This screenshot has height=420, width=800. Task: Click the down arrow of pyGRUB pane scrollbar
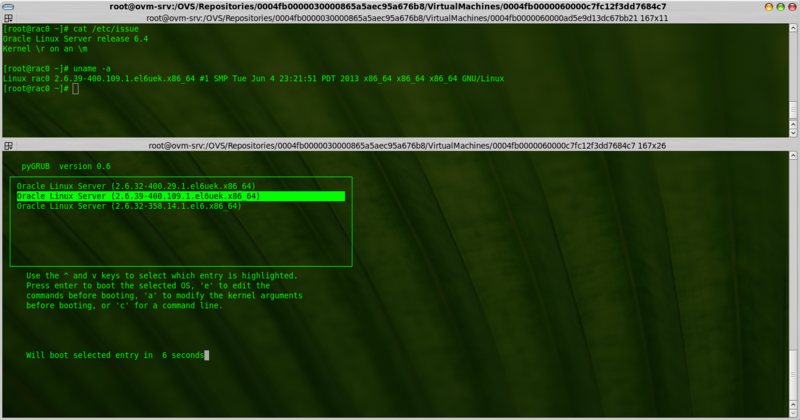tap(793, 413)
